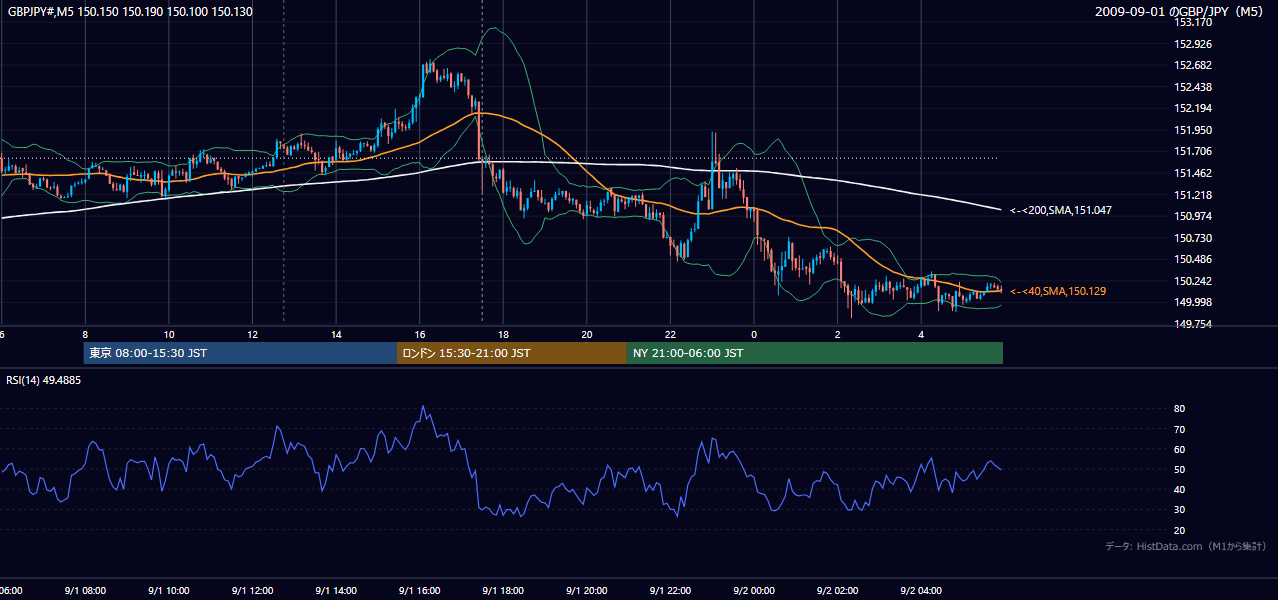Click bottom time label 9/1 08:00
The height and width of the screenshot is (600, 1278).
click(85, 590)
